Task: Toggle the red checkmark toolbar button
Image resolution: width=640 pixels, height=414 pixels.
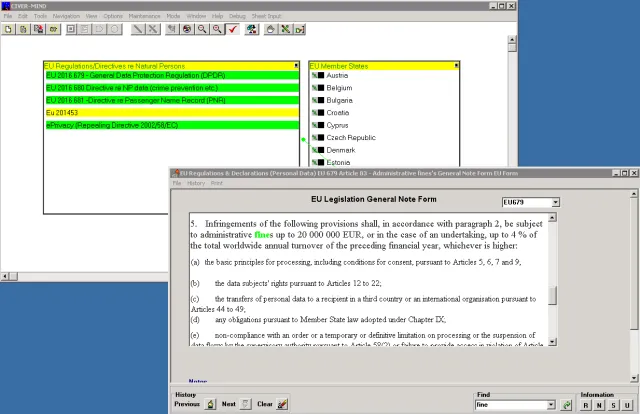Action: click(x=233, y=29)
